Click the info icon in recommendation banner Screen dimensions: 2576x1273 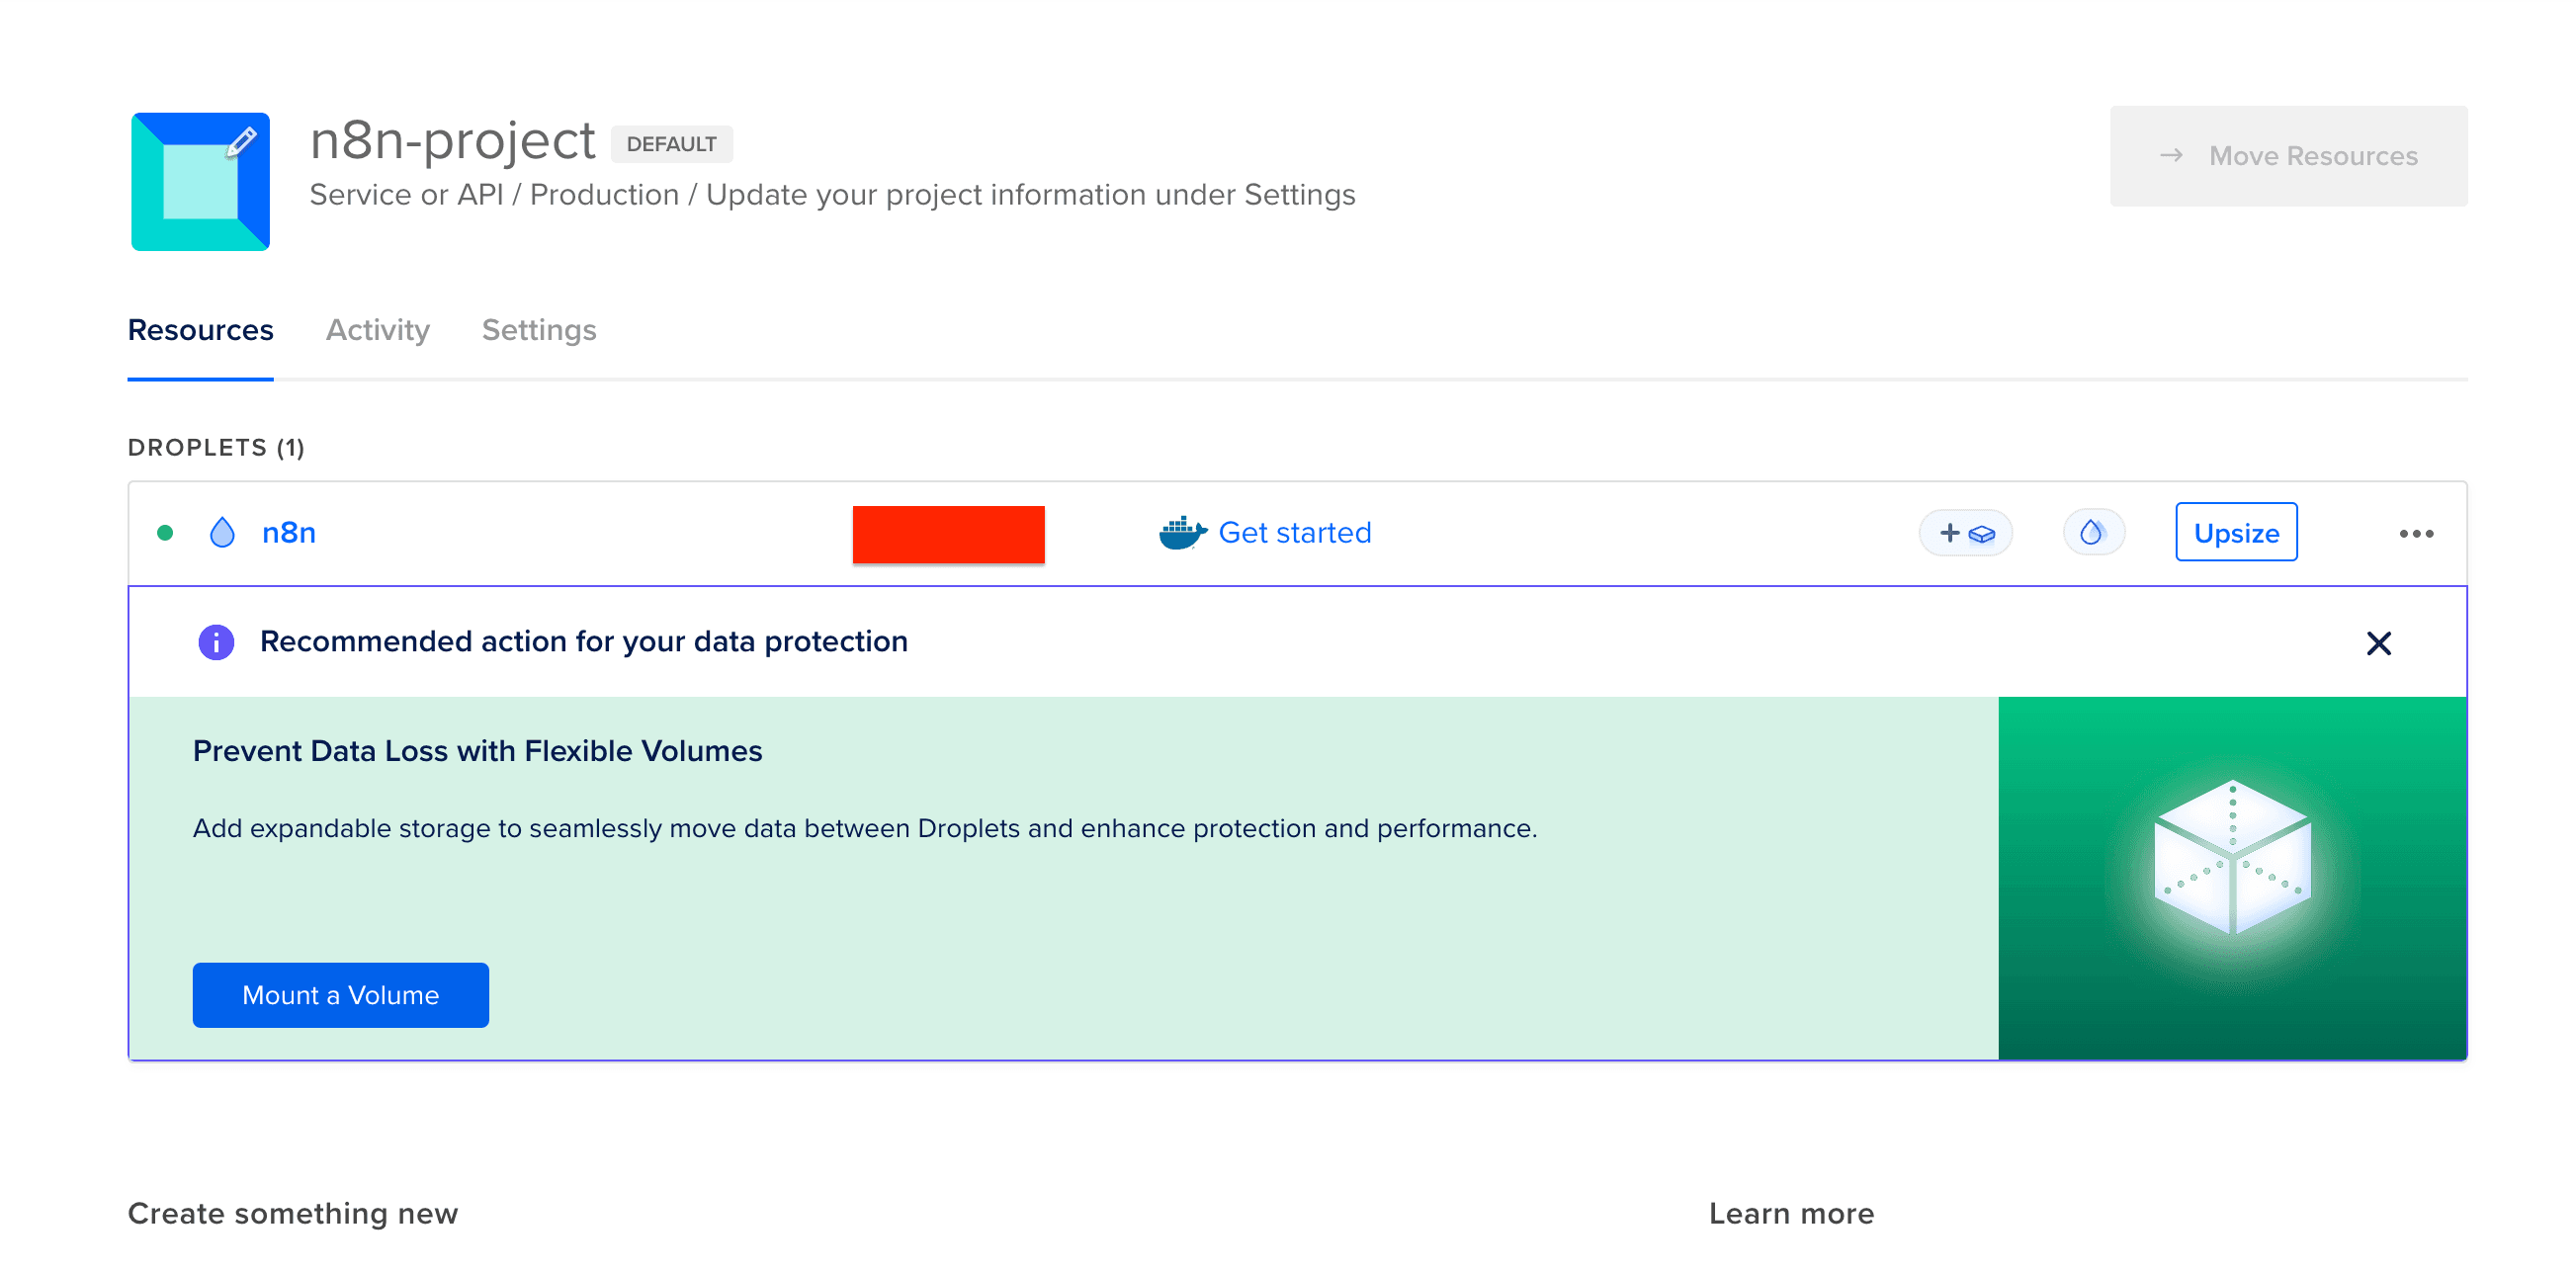pos(216,642)
